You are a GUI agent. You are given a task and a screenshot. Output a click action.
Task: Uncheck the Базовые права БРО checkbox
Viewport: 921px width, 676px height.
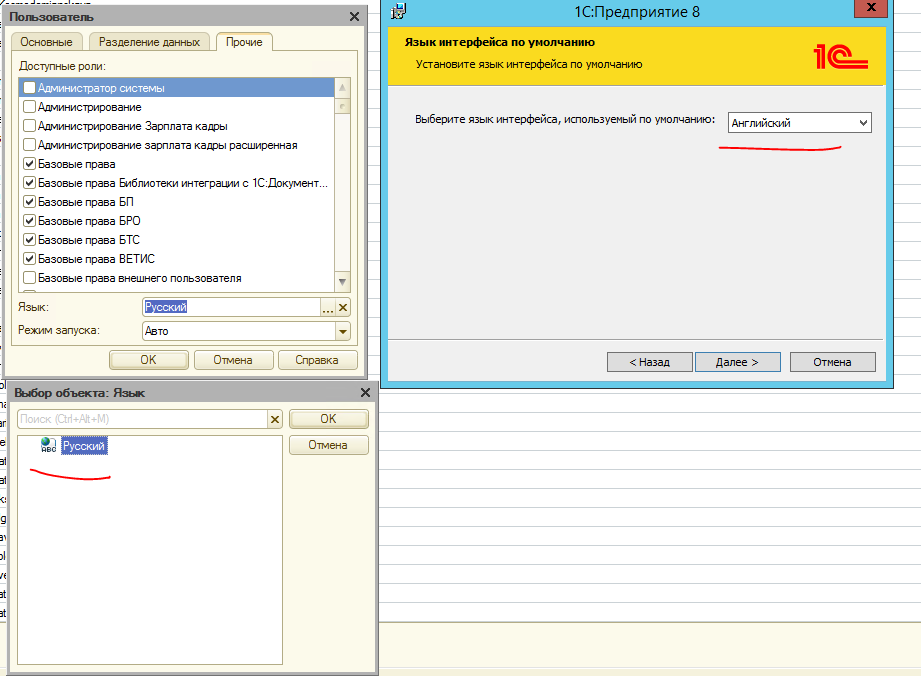click(x=29, y=221)
